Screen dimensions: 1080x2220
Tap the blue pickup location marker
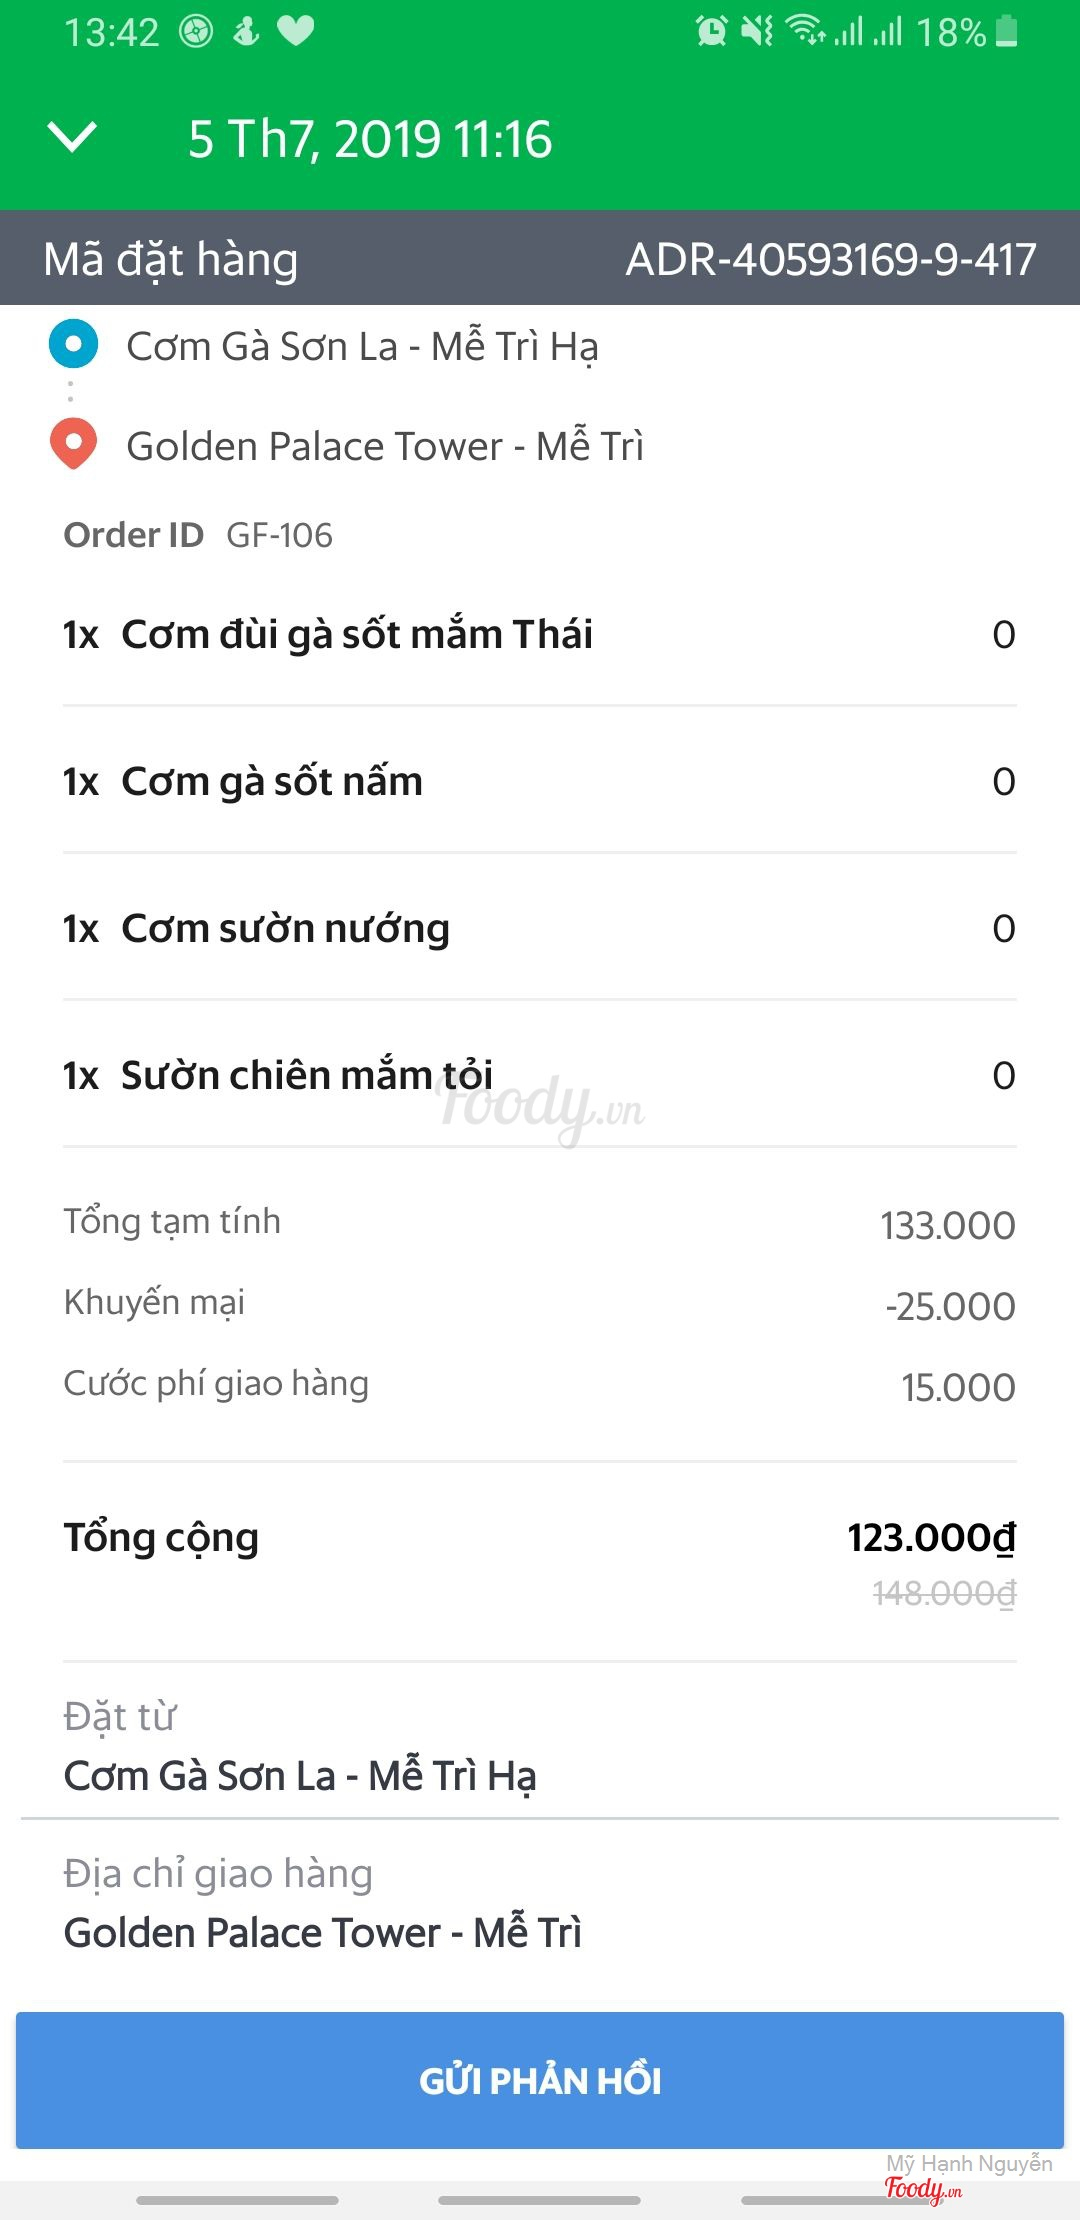pyautogui.click(x=73, y=344)
